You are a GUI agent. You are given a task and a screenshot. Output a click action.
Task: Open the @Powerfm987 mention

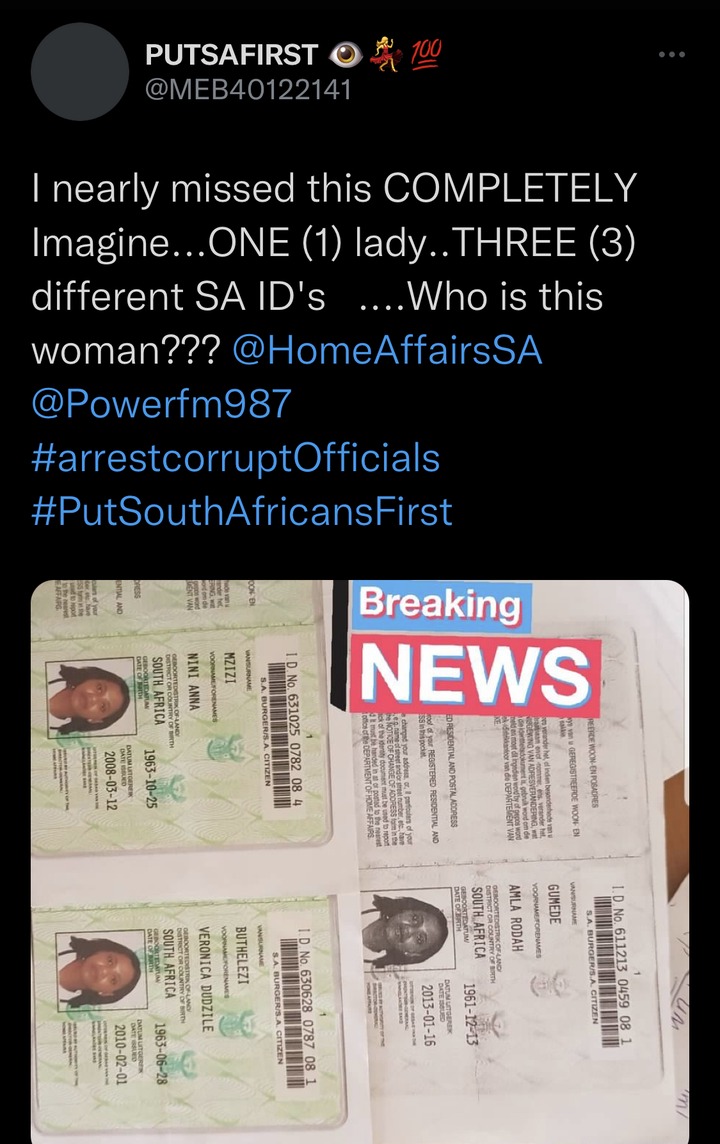pyautogui.click(x=162, y=403)
